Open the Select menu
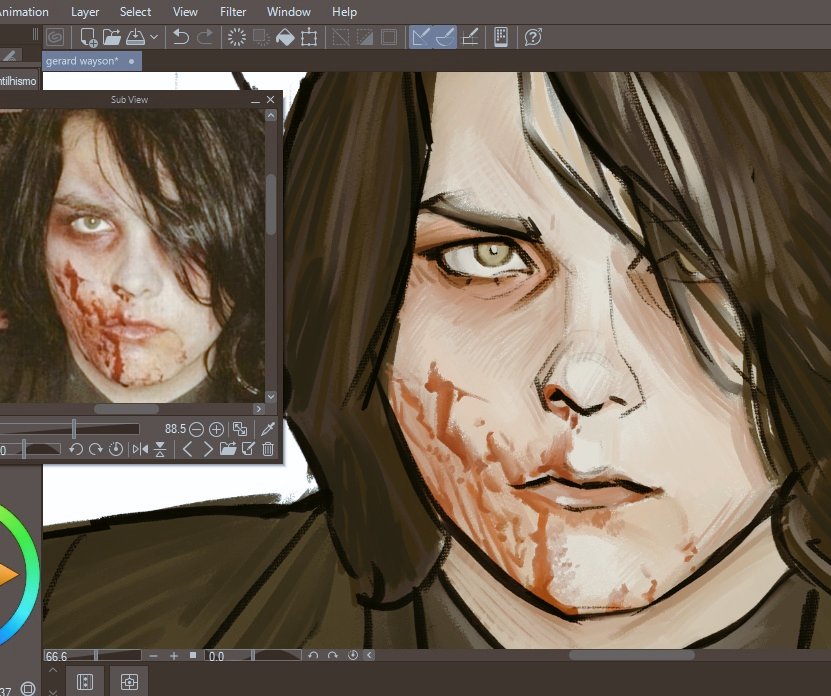Viewport: 831px width, 696px height. tap(135, 12)
